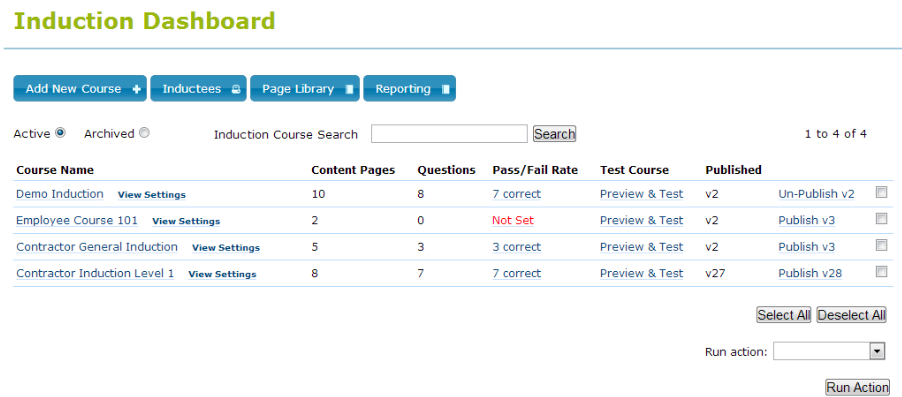The image size is (902, 397).
Task: View Settings for Contractor Induction Level 1
Action: 222,274
